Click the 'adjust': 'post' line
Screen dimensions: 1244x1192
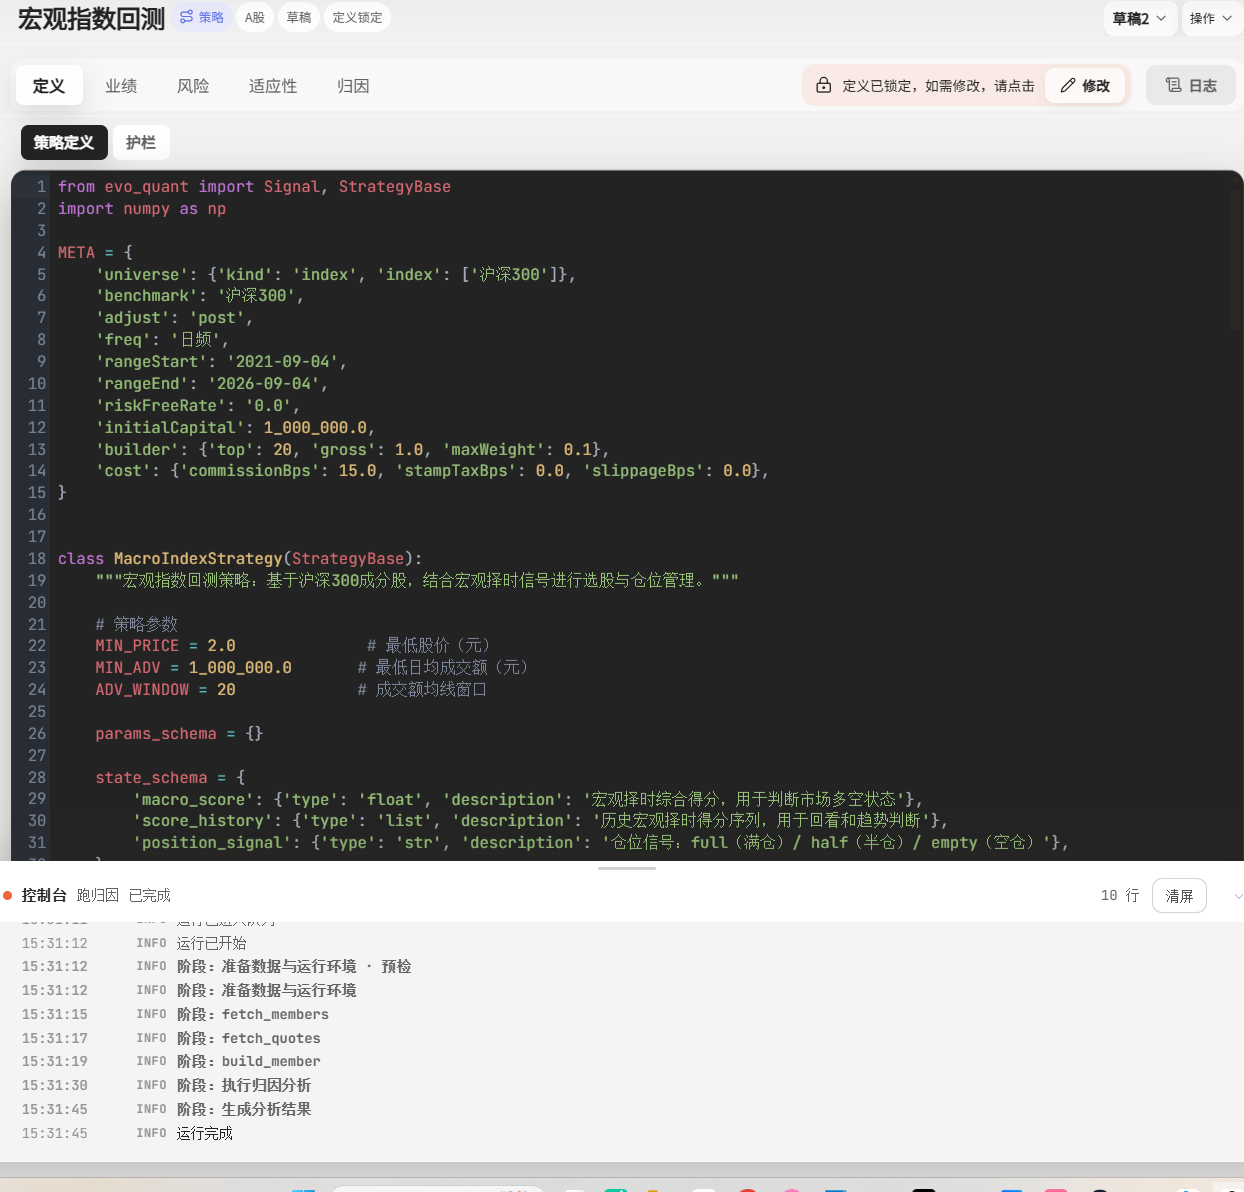point(174,318)
